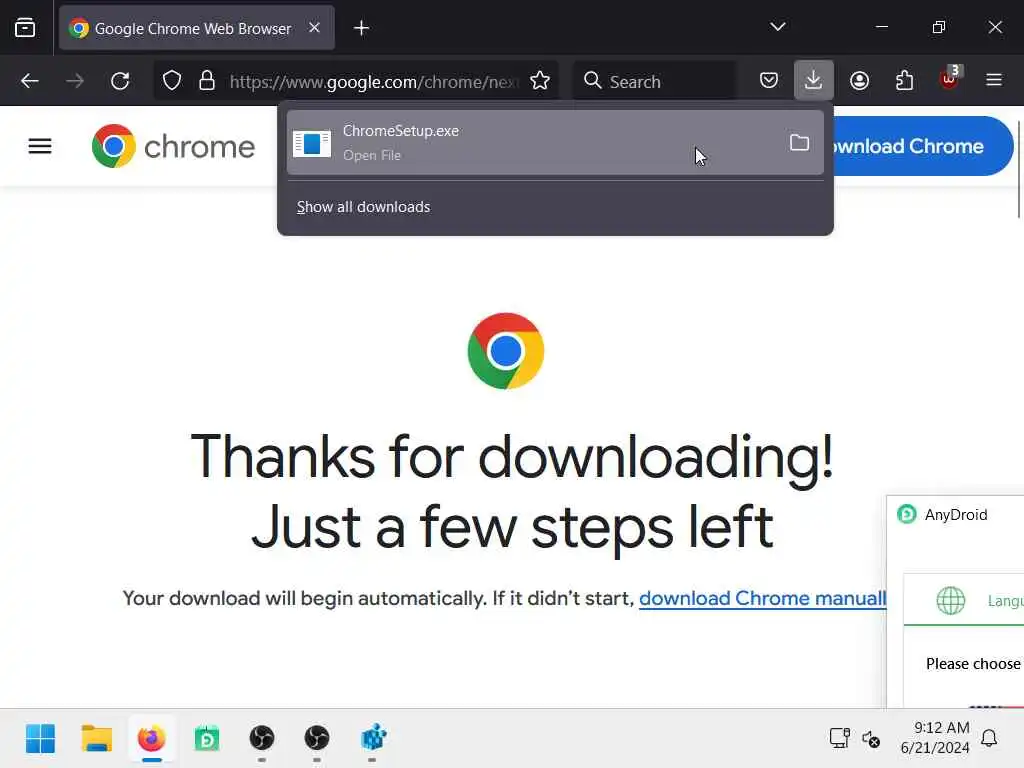The image size is (1024, 768).
Task: Open the notifications bell
Action: 989,738
